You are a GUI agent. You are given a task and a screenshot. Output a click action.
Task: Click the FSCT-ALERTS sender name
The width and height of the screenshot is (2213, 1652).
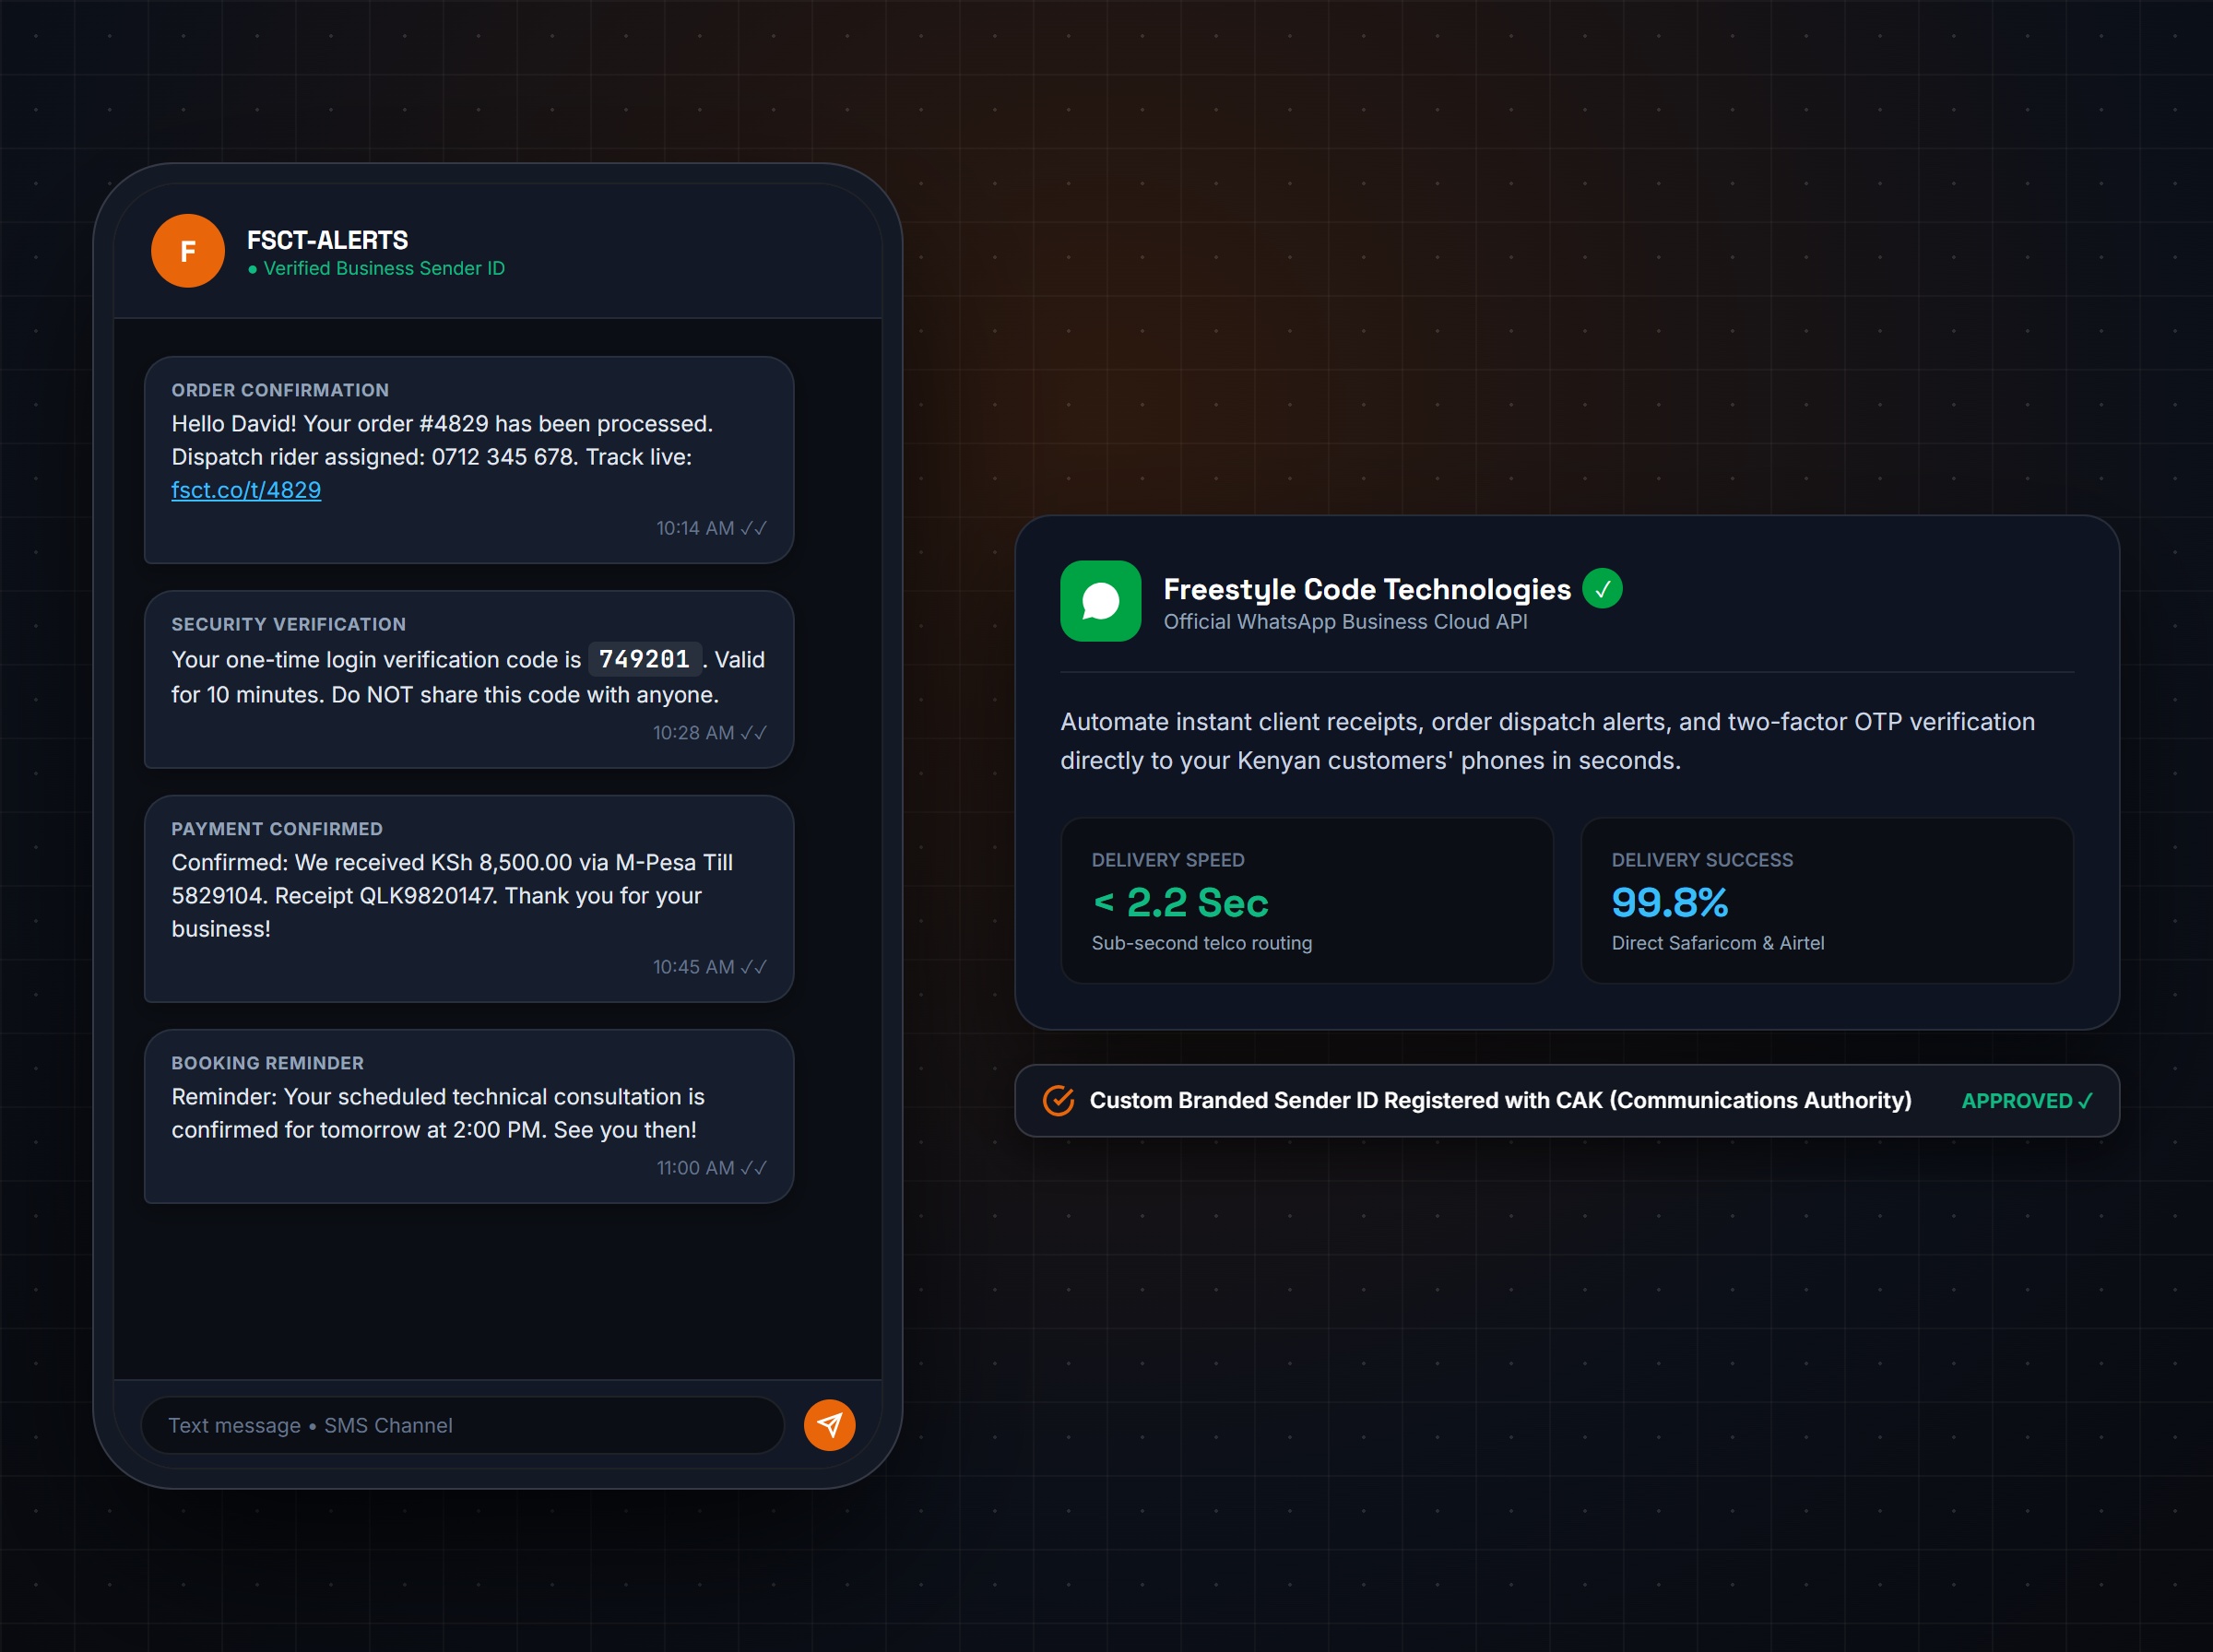[x=327, y=240]
